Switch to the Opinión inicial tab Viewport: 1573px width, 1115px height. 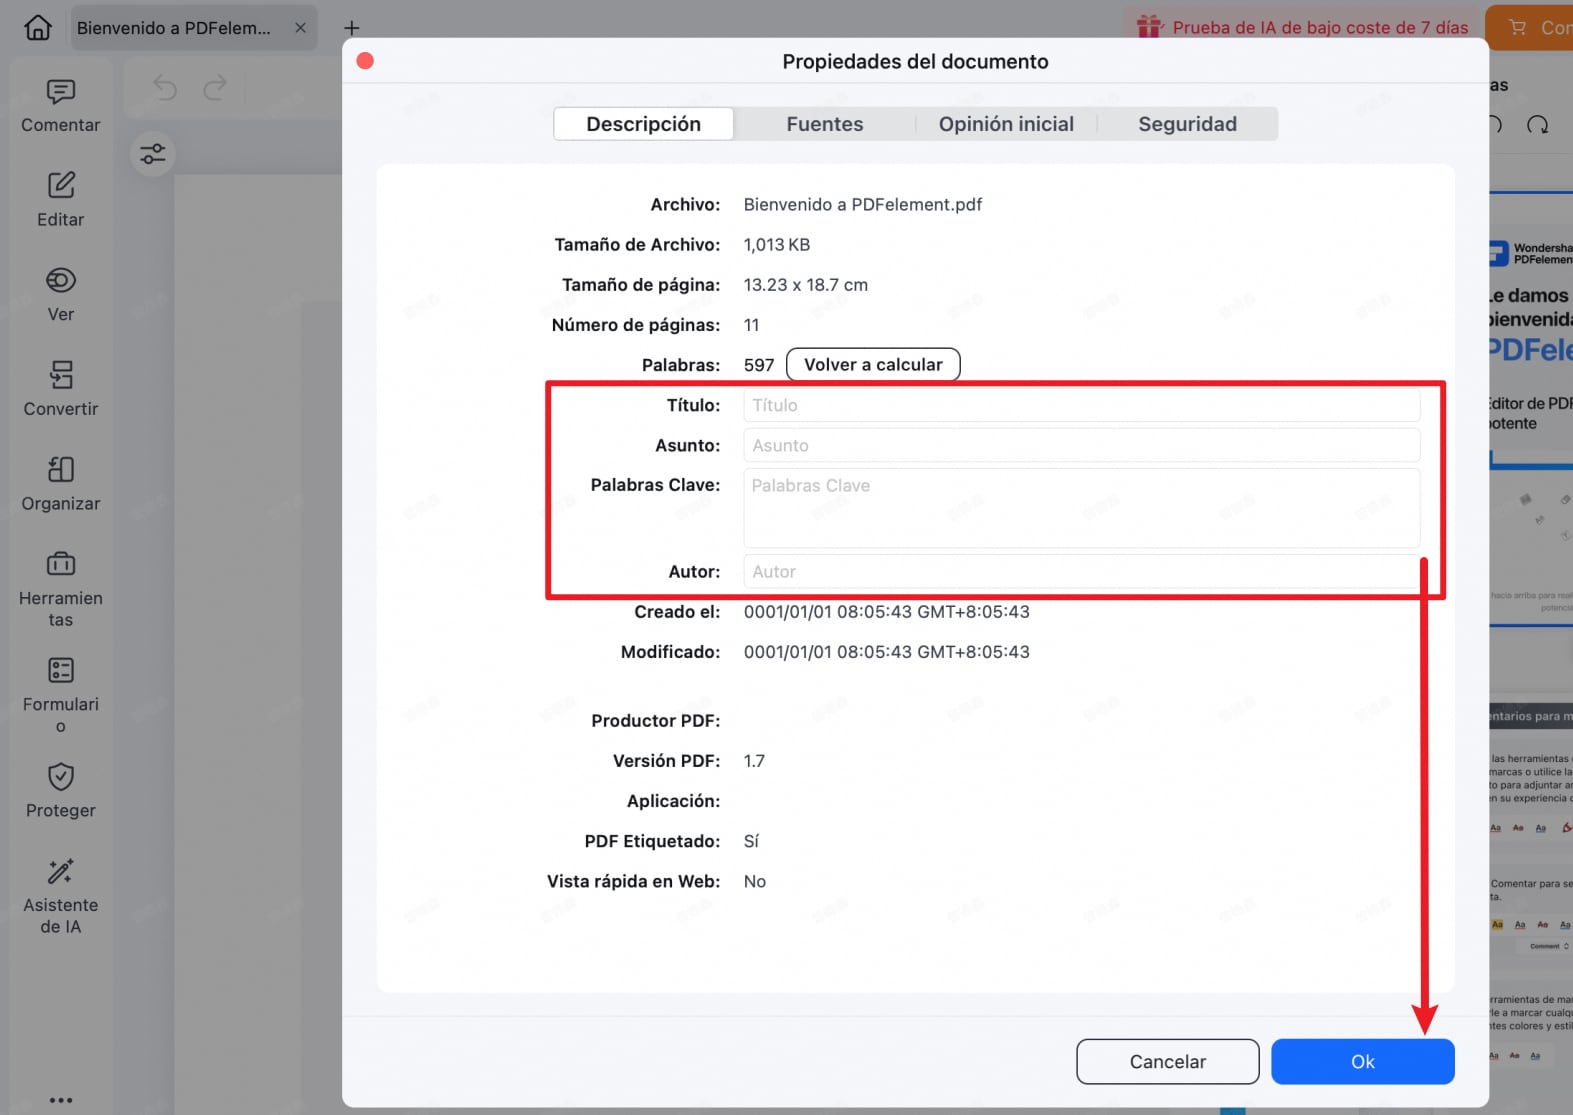(1006, 124)
